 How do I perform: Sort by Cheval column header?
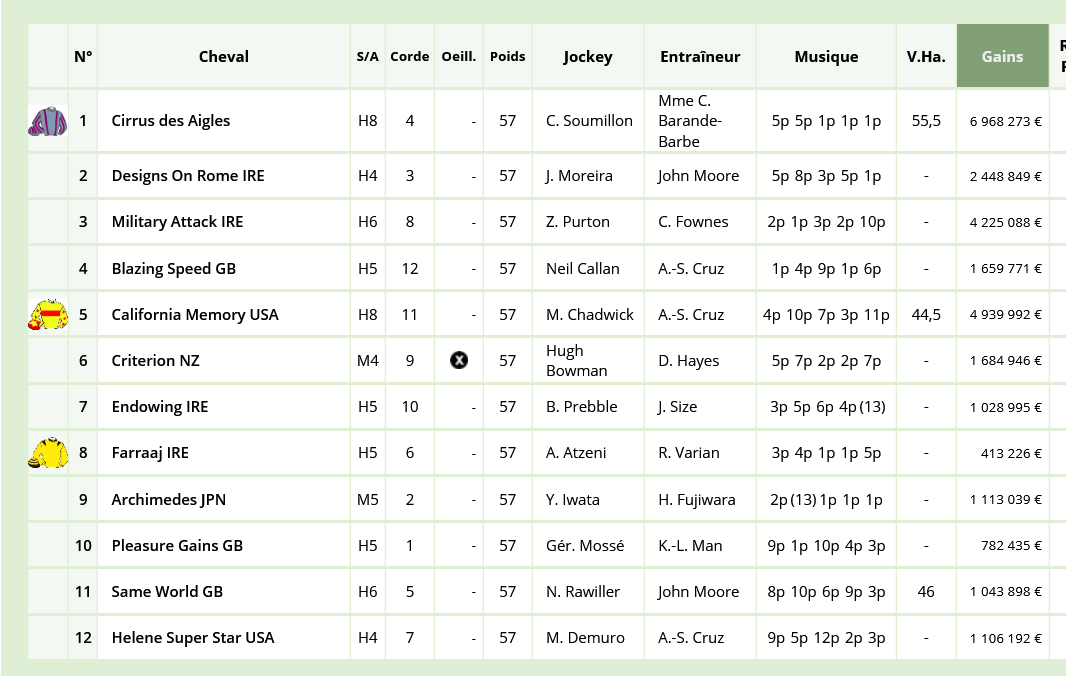click(224, 56)
